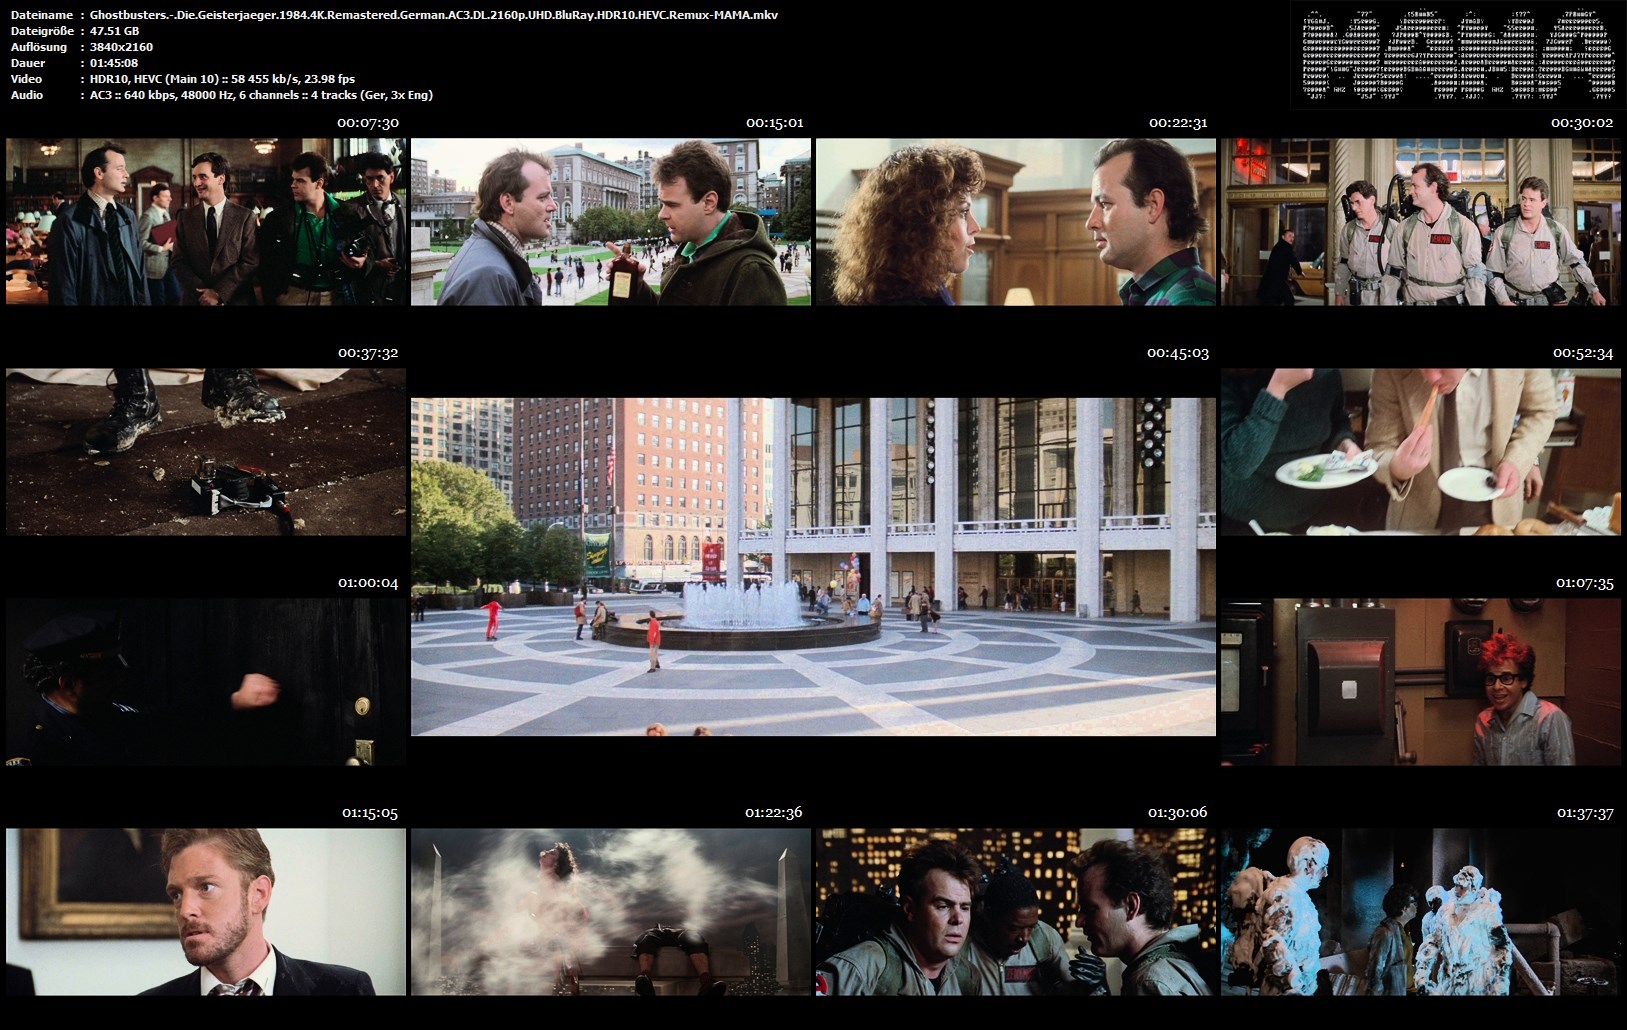Select the file size value 47.51 GB
Screen dimensions: 1627x1030
tap(114, 31)
